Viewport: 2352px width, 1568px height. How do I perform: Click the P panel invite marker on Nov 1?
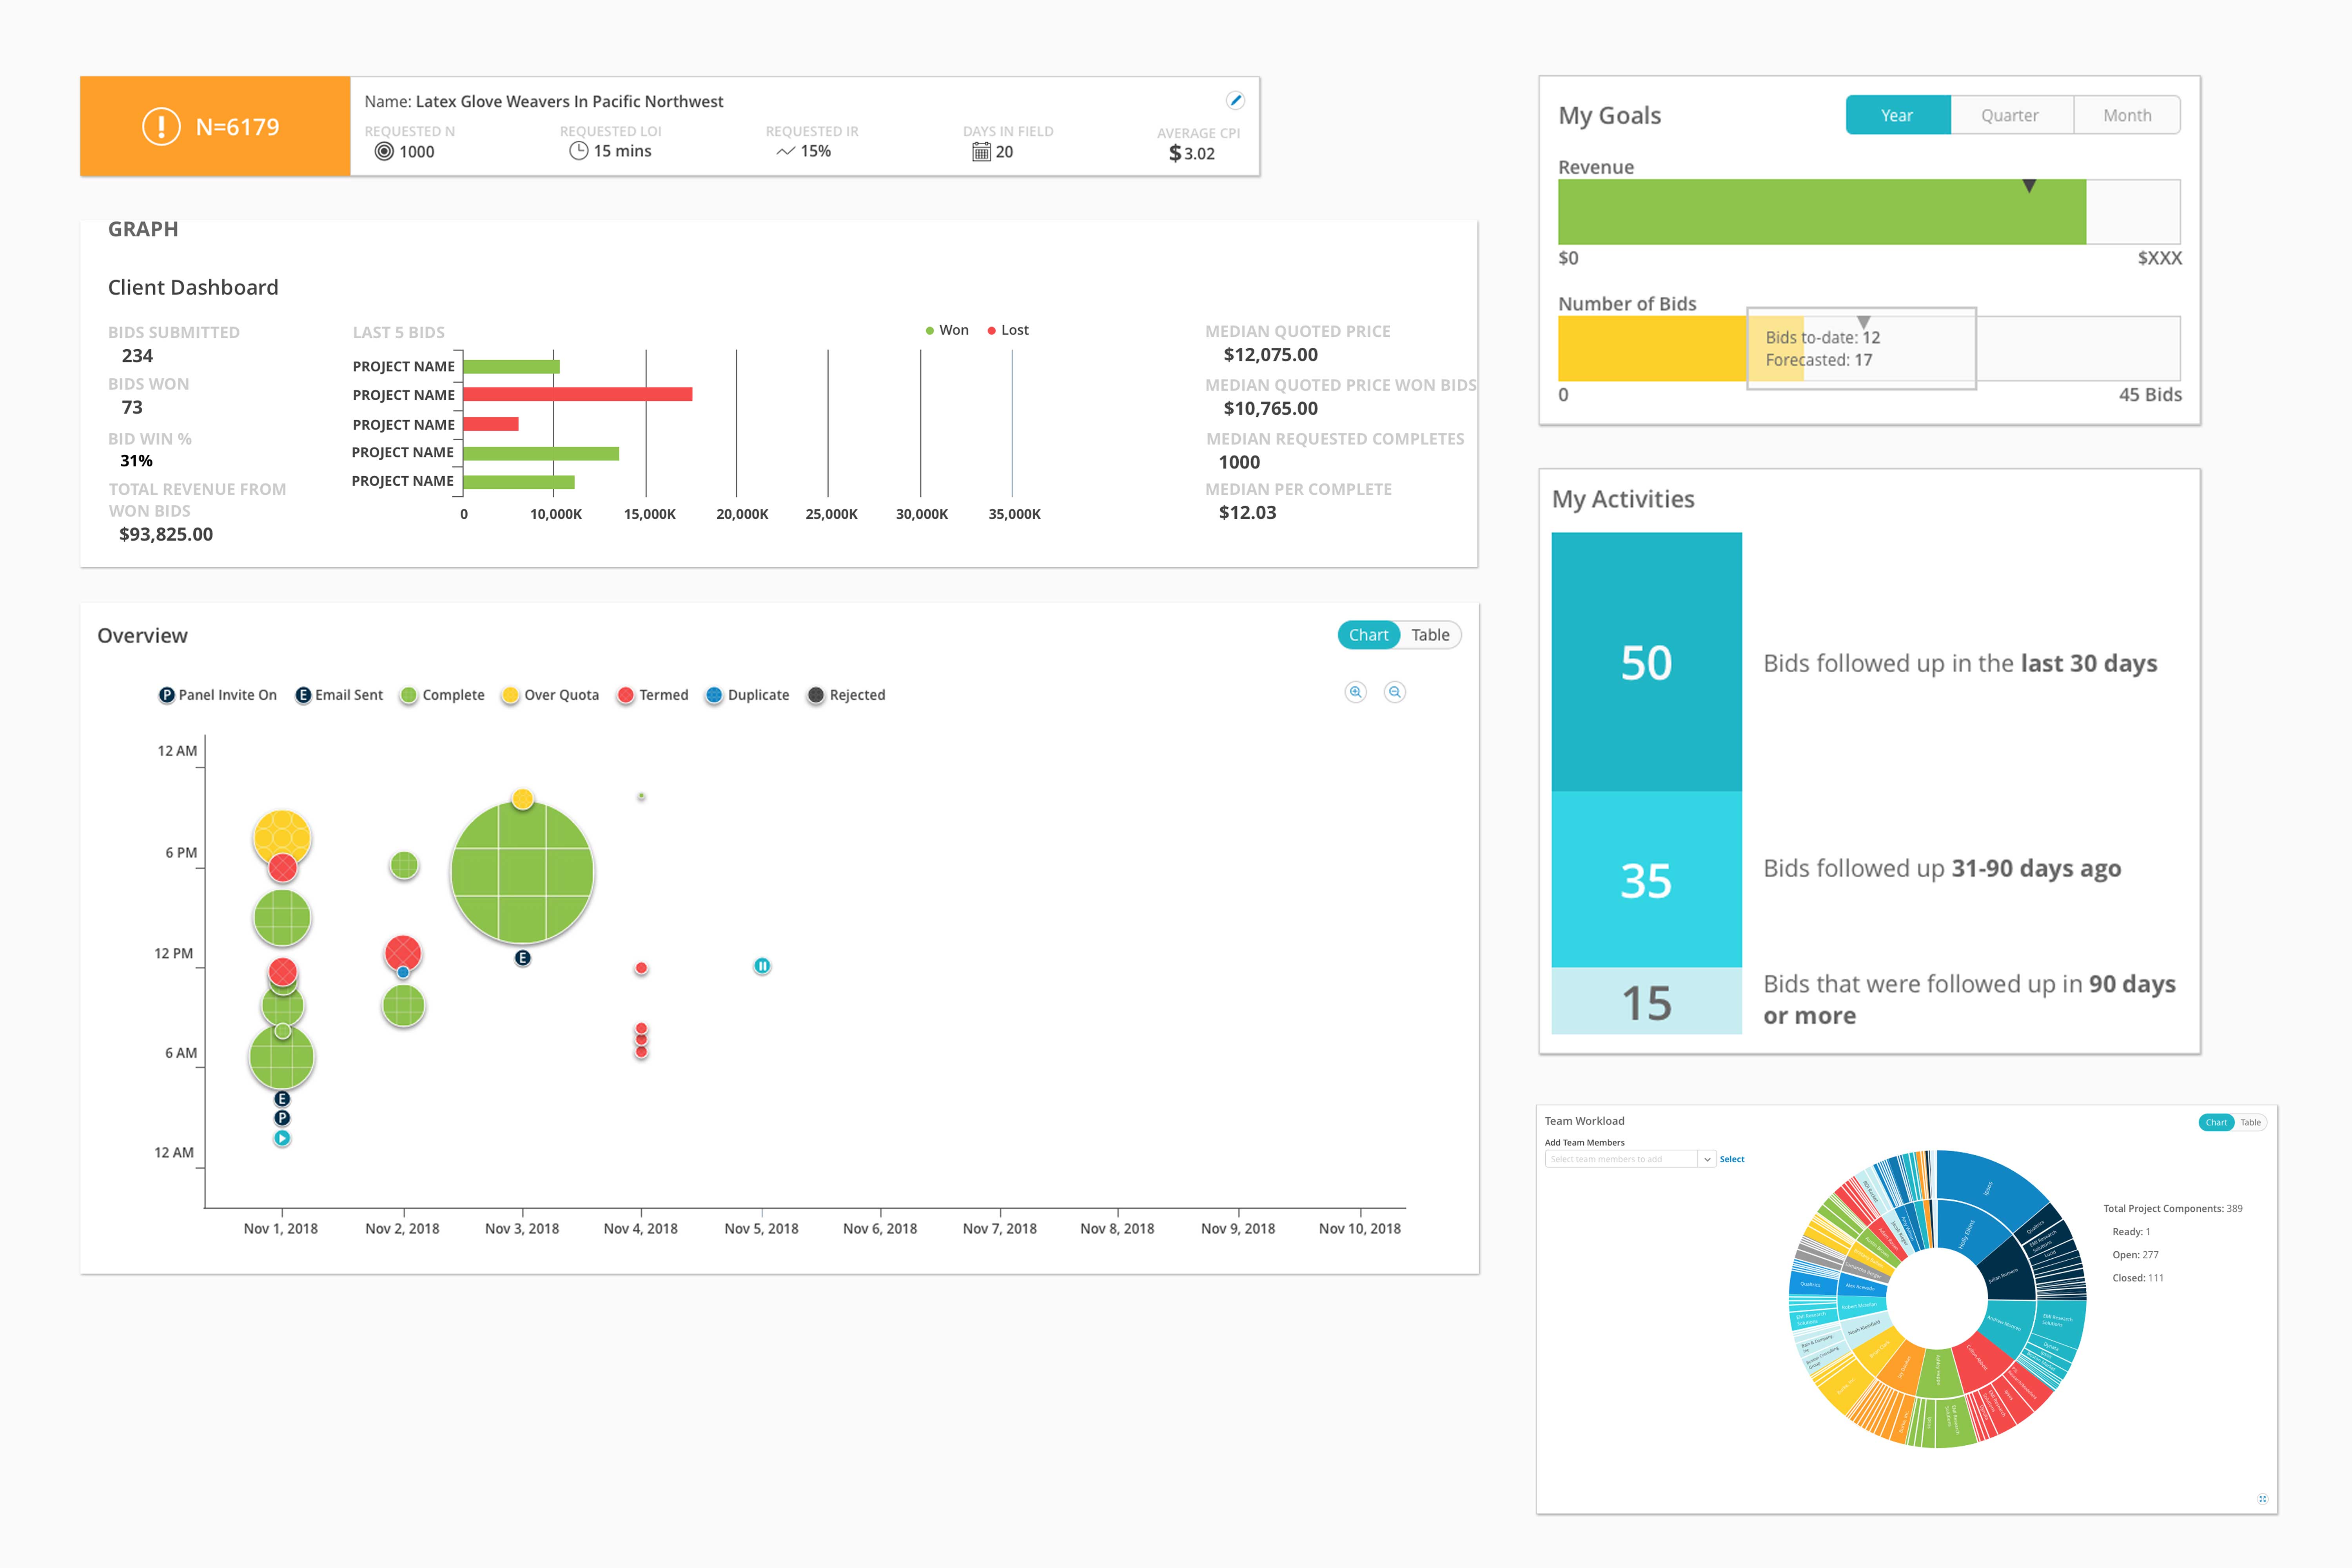pyautogui.click(x=282, y=1118)
